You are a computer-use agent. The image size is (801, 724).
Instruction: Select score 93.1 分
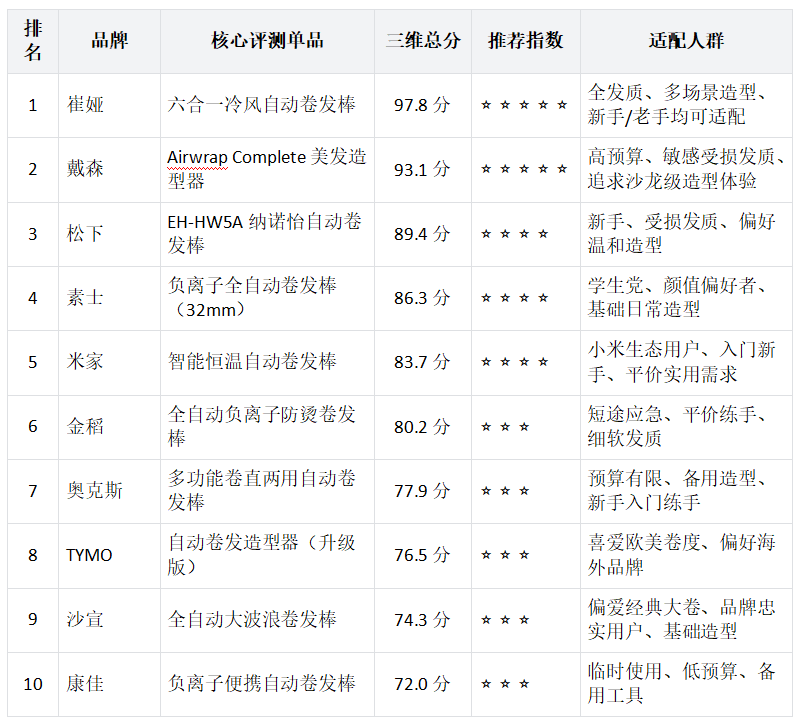(x=423, y=170)
